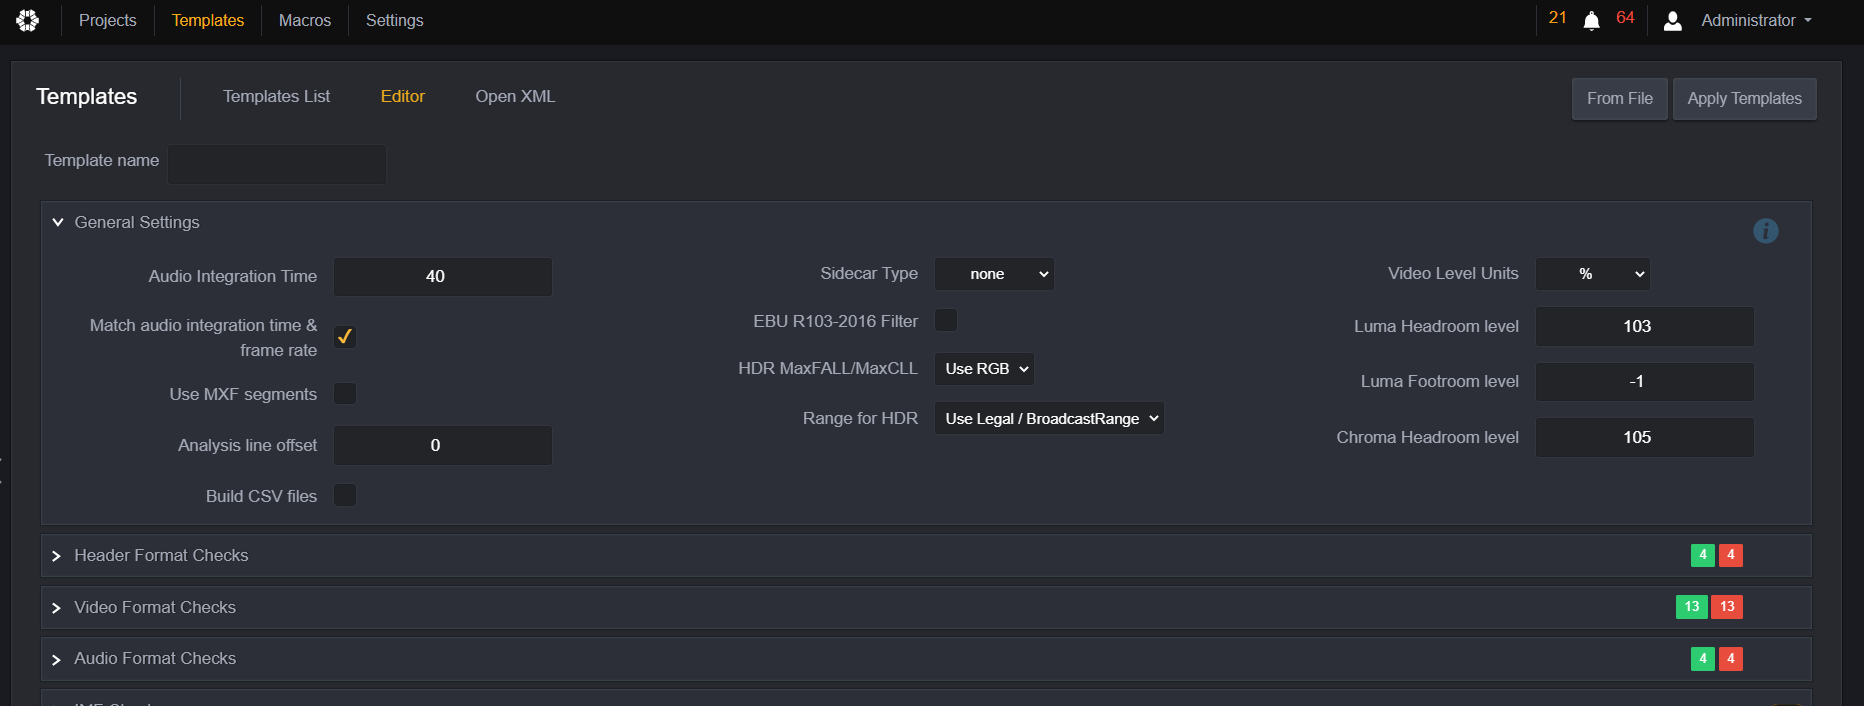This screenshot has width=1864, height=706.
Task: Open Range for HDR dropdown
Action: pyautogui.click(x=1049, y=419)
